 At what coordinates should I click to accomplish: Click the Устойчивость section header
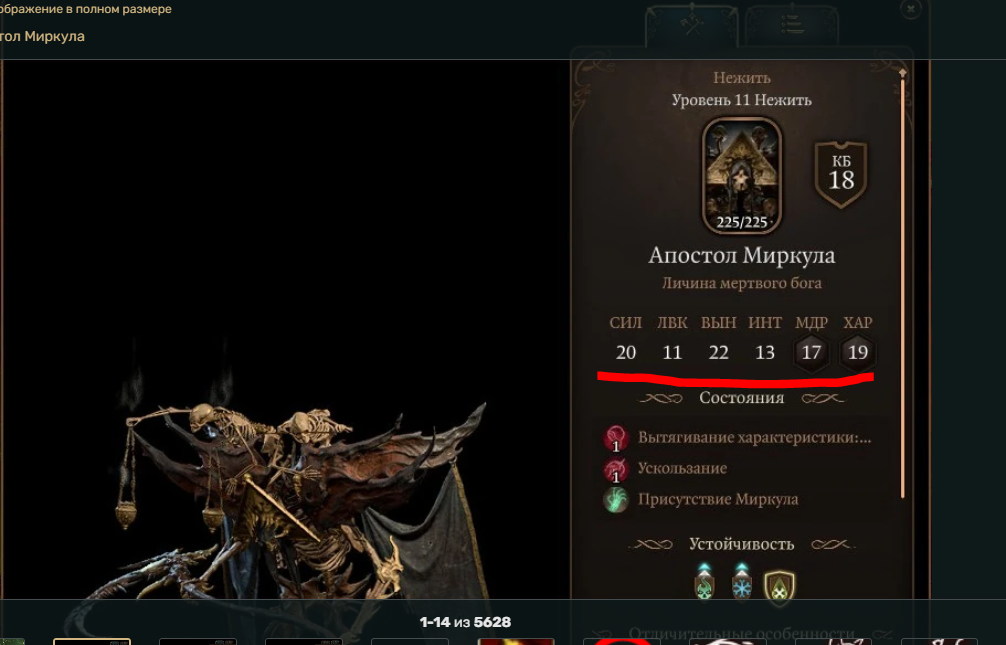[x=742, y=544]
